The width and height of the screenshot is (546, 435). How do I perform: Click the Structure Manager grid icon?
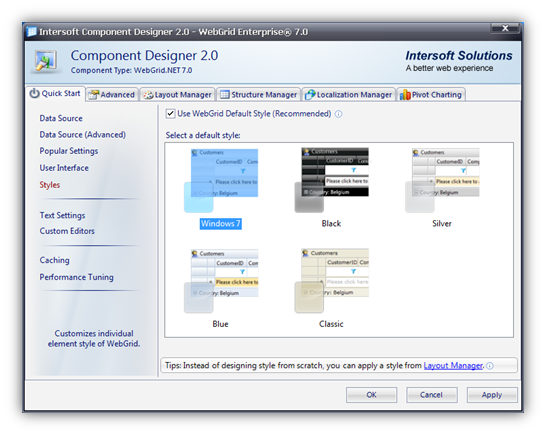pos(225,95)
